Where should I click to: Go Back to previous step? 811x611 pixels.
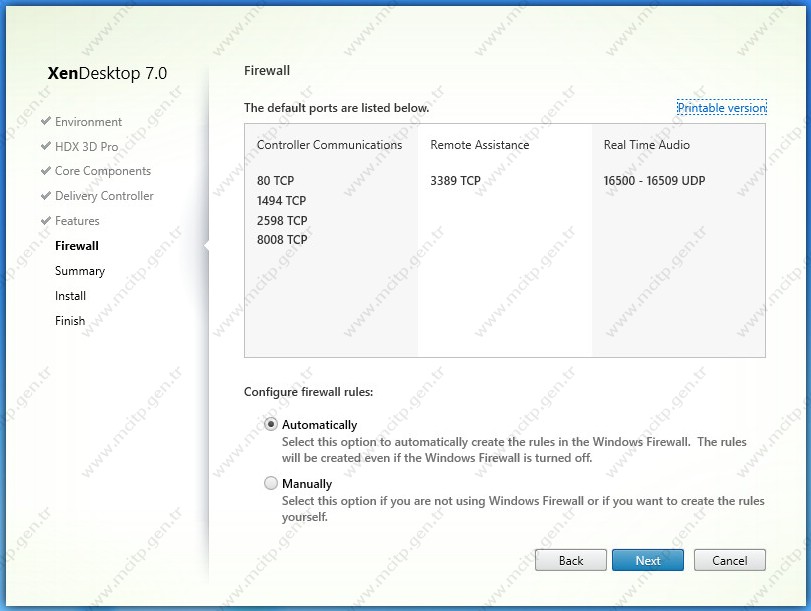(x=570, y=560)
